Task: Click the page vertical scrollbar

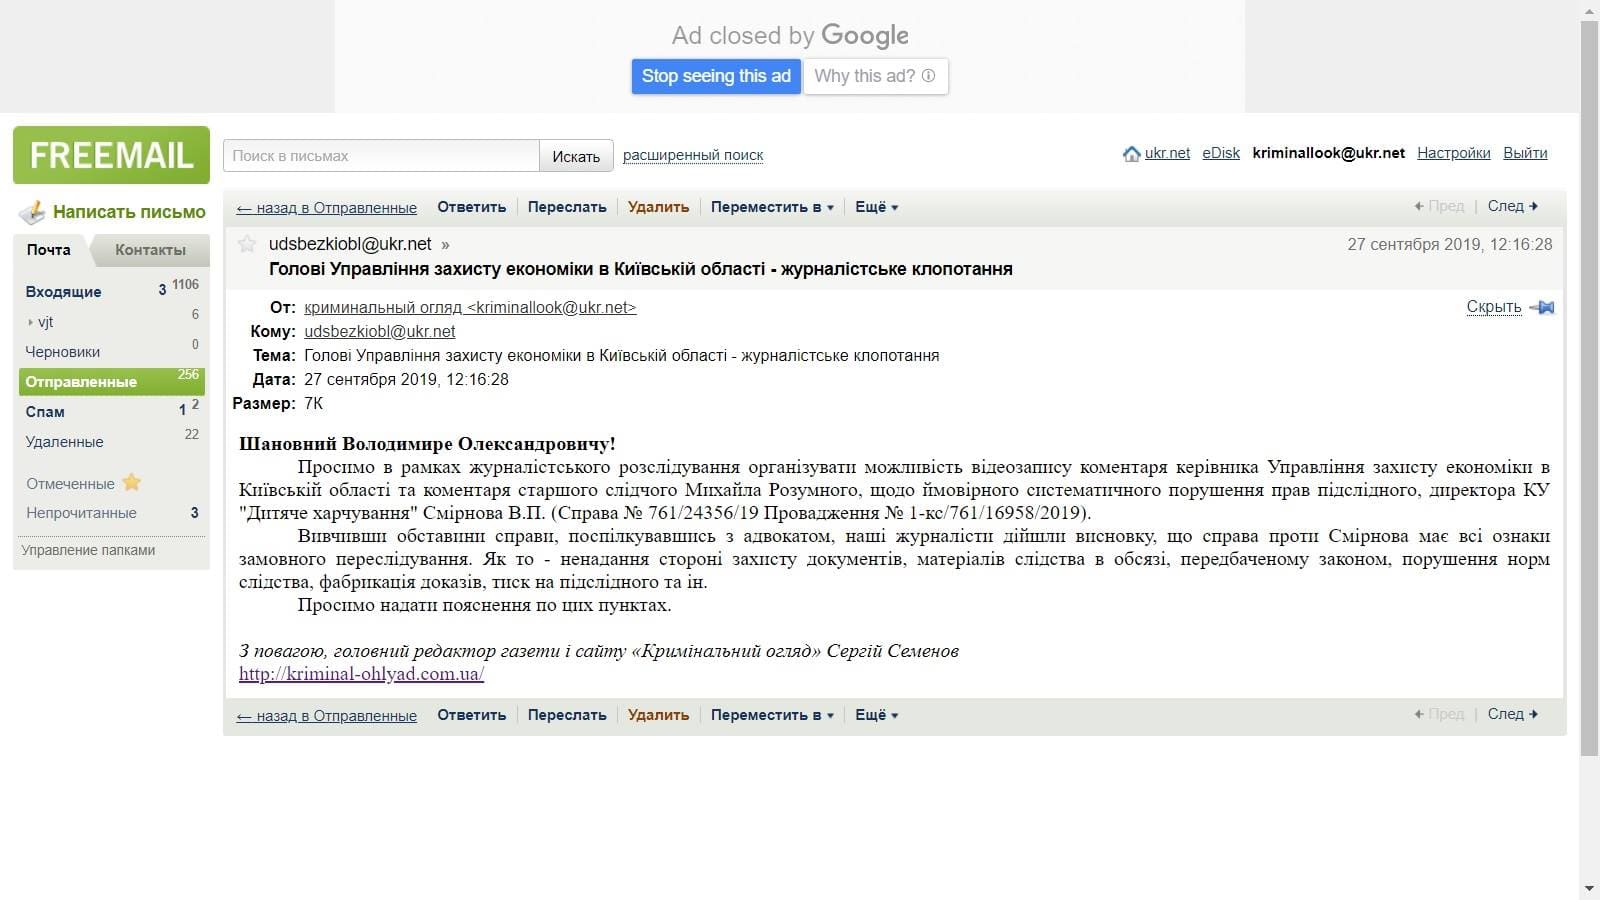Action: pyautogui.click(x=1589, y=388)
